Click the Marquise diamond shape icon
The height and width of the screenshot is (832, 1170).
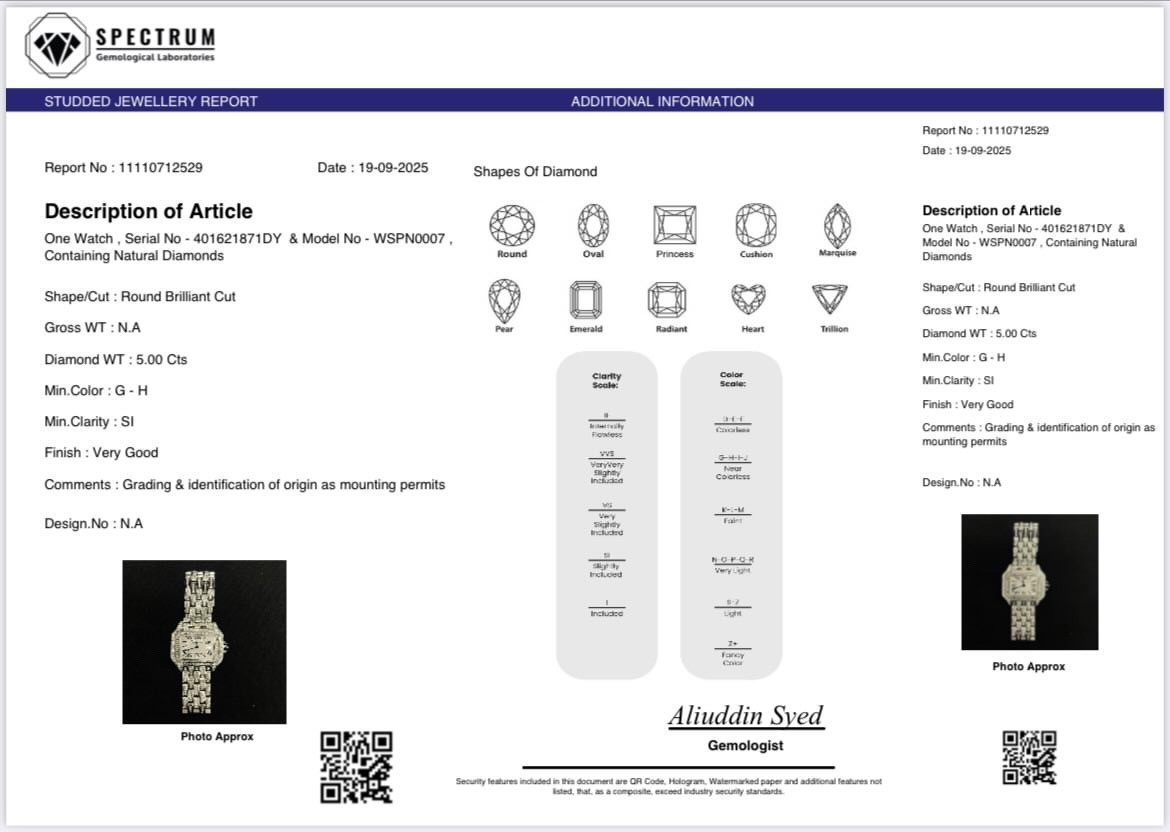click(x=837, y=224)
